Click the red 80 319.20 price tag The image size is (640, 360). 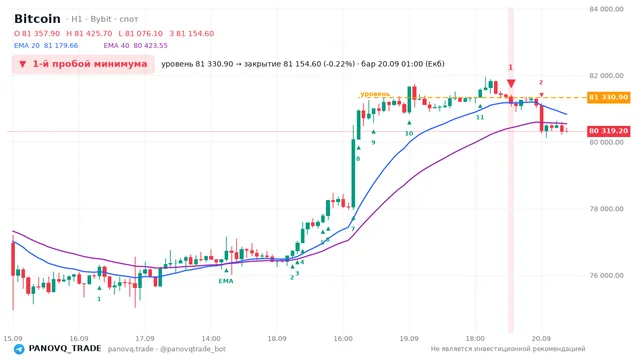coord(608,131)
